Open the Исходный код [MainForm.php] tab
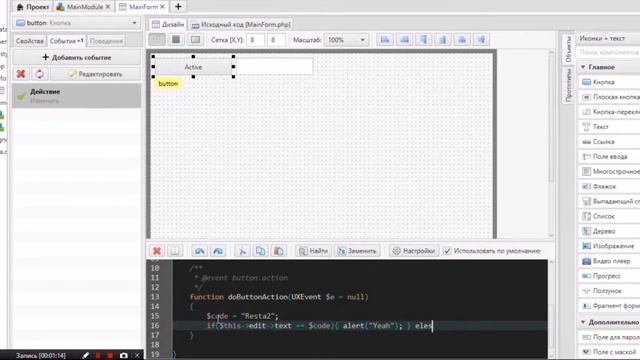 [241, 24]
